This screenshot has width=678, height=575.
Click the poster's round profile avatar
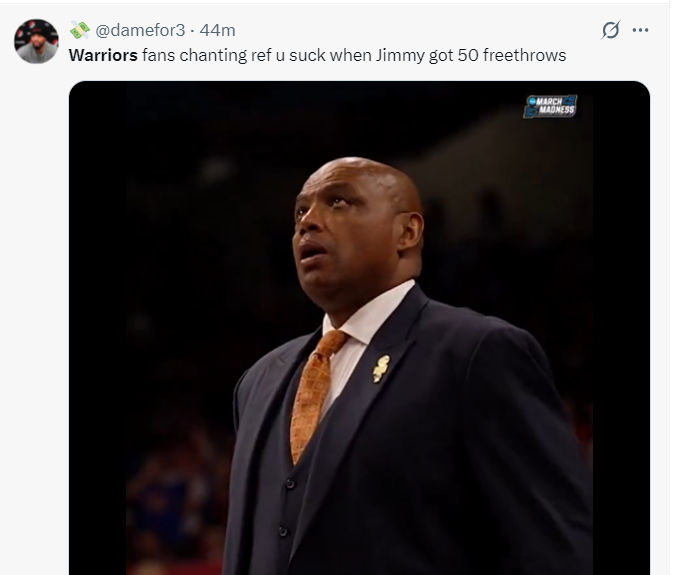[x=36, y=41]
